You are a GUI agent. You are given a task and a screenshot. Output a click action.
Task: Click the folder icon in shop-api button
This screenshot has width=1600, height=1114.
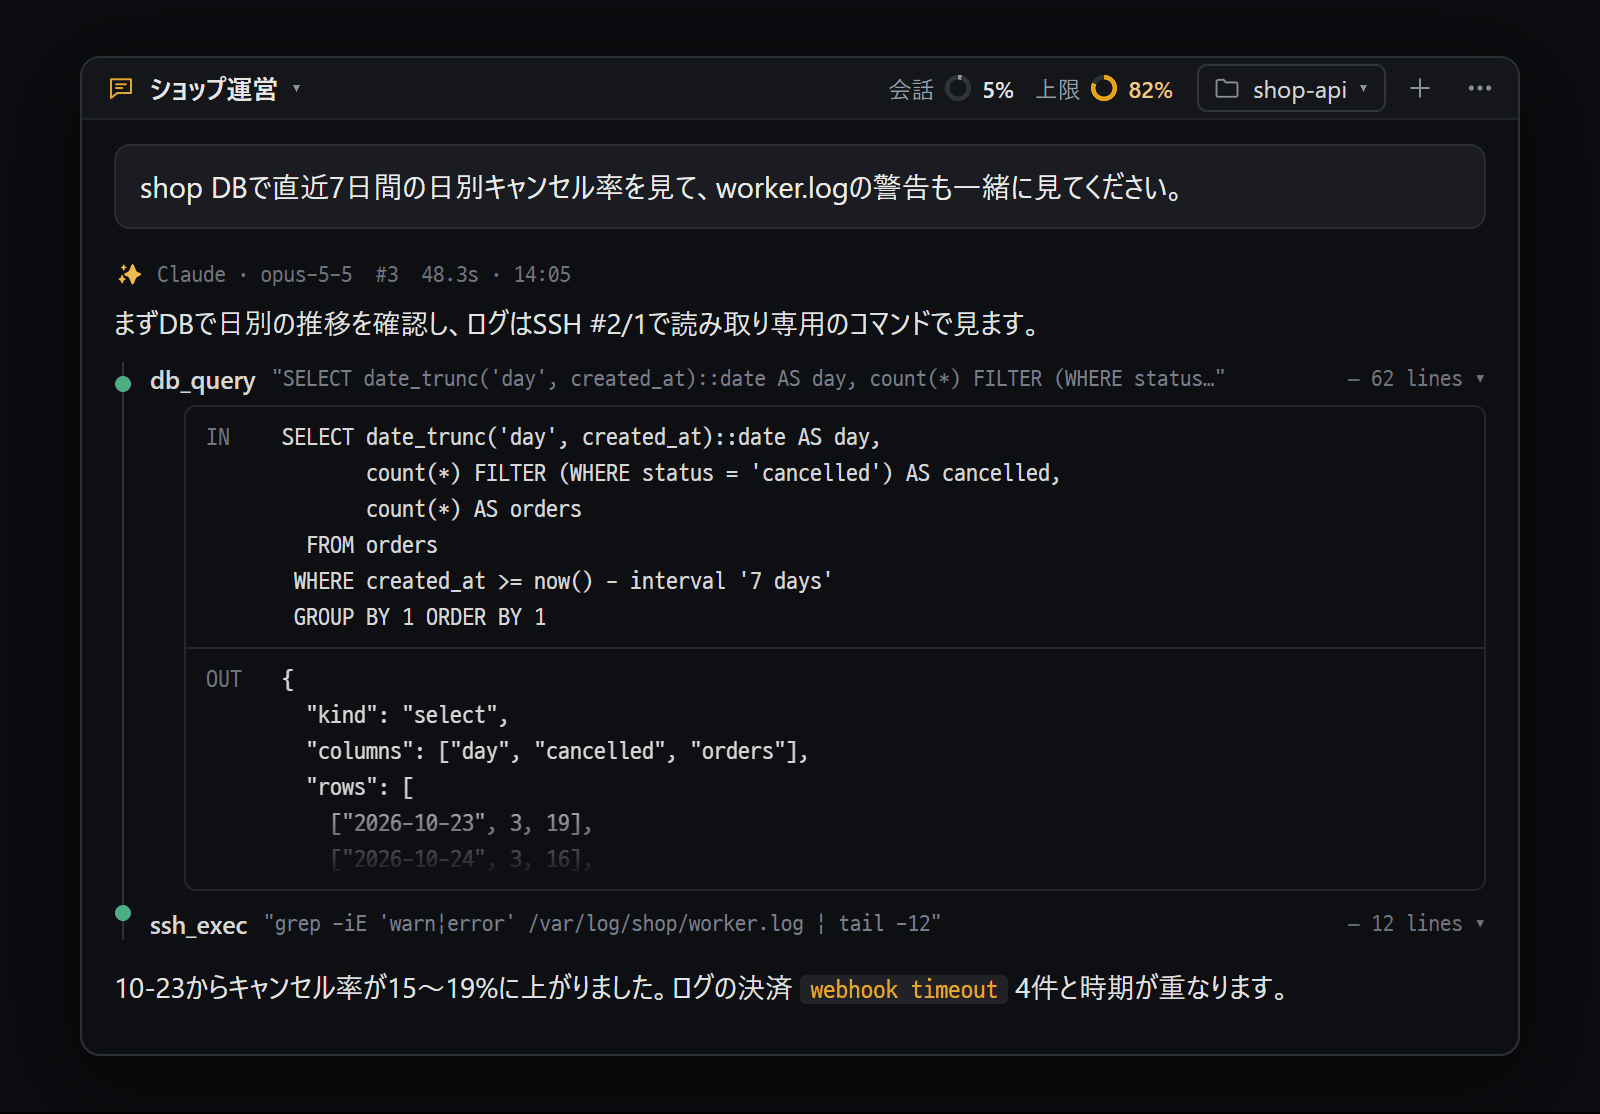1227,88
